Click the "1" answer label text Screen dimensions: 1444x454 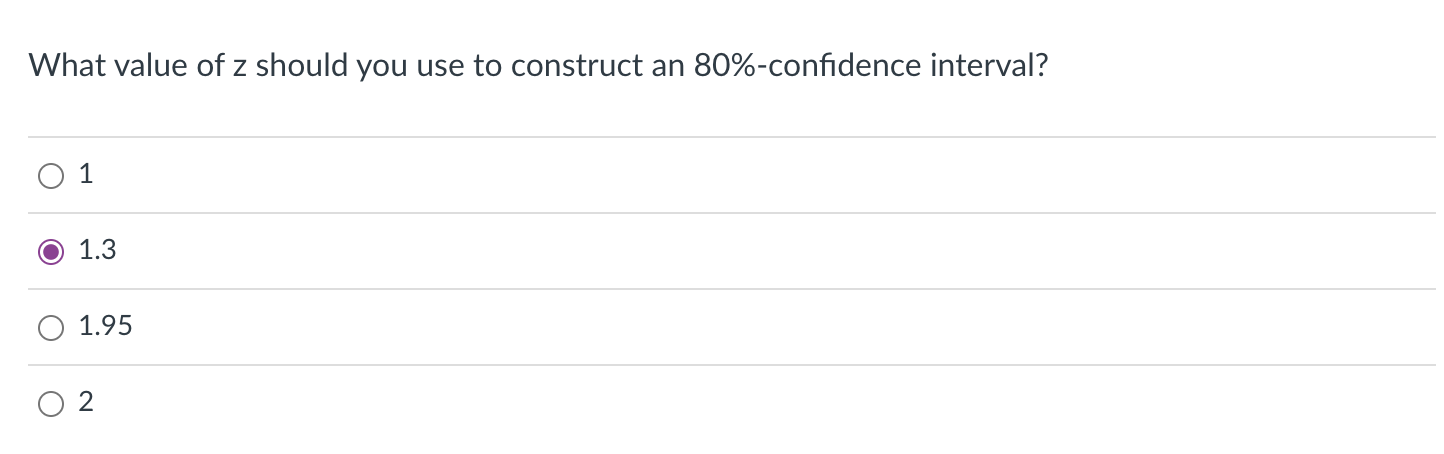coord(86,175)
